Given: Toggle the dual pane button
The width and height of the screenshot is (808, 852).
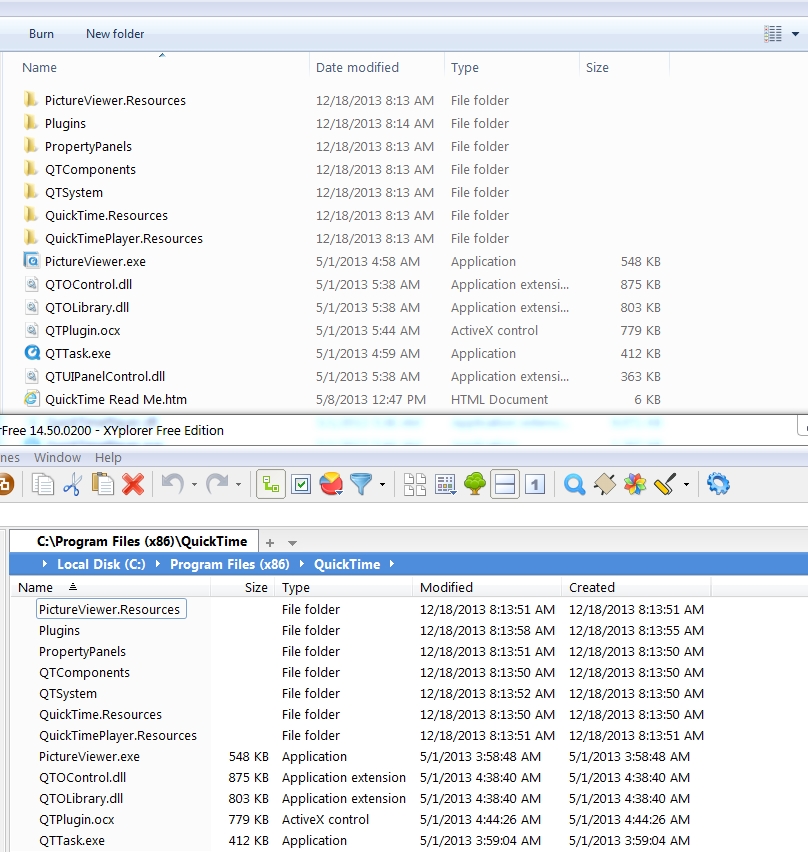Looking at the screenshot, I should [505, 485].
